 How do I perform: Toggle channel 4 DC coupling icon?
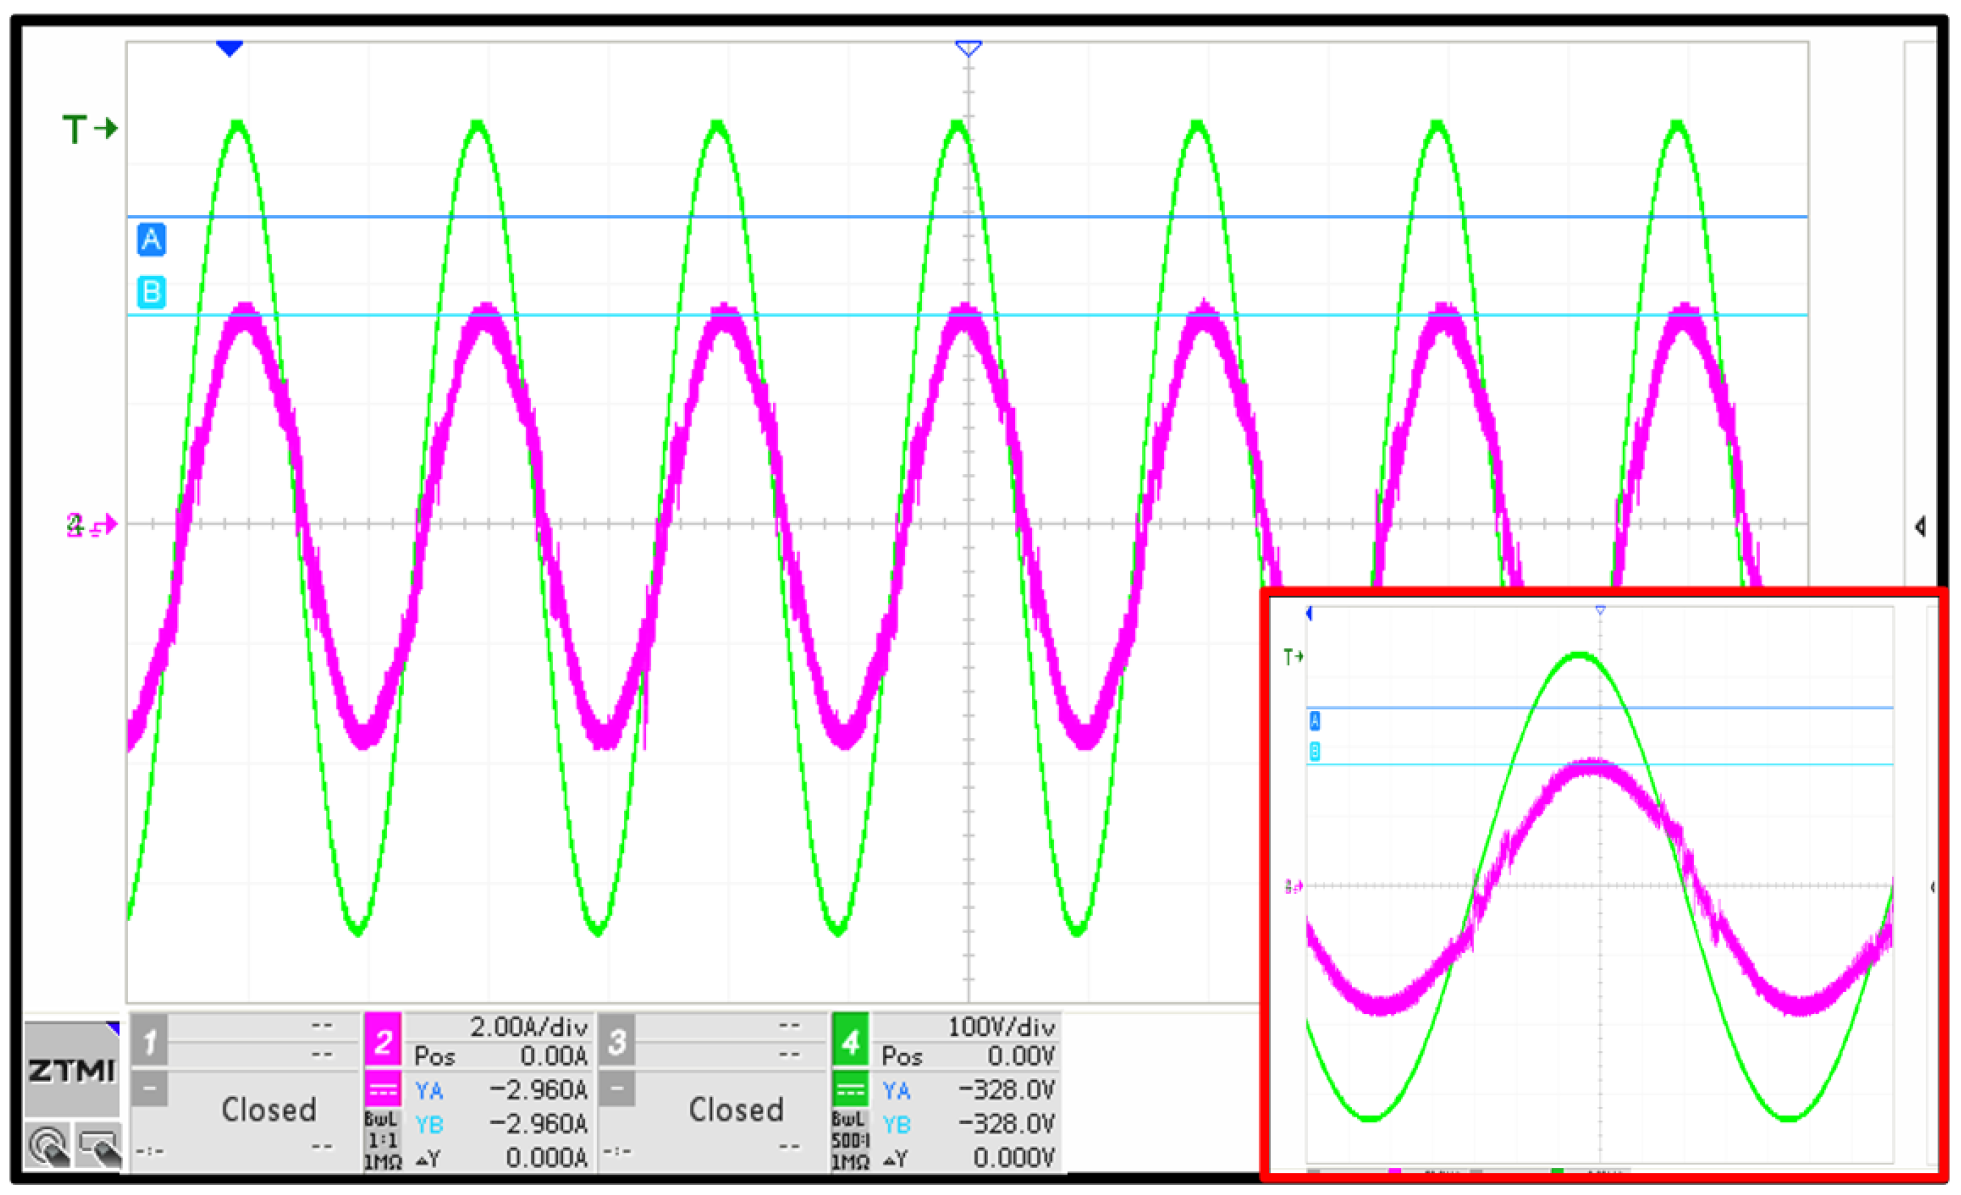tap(850, 1089)
